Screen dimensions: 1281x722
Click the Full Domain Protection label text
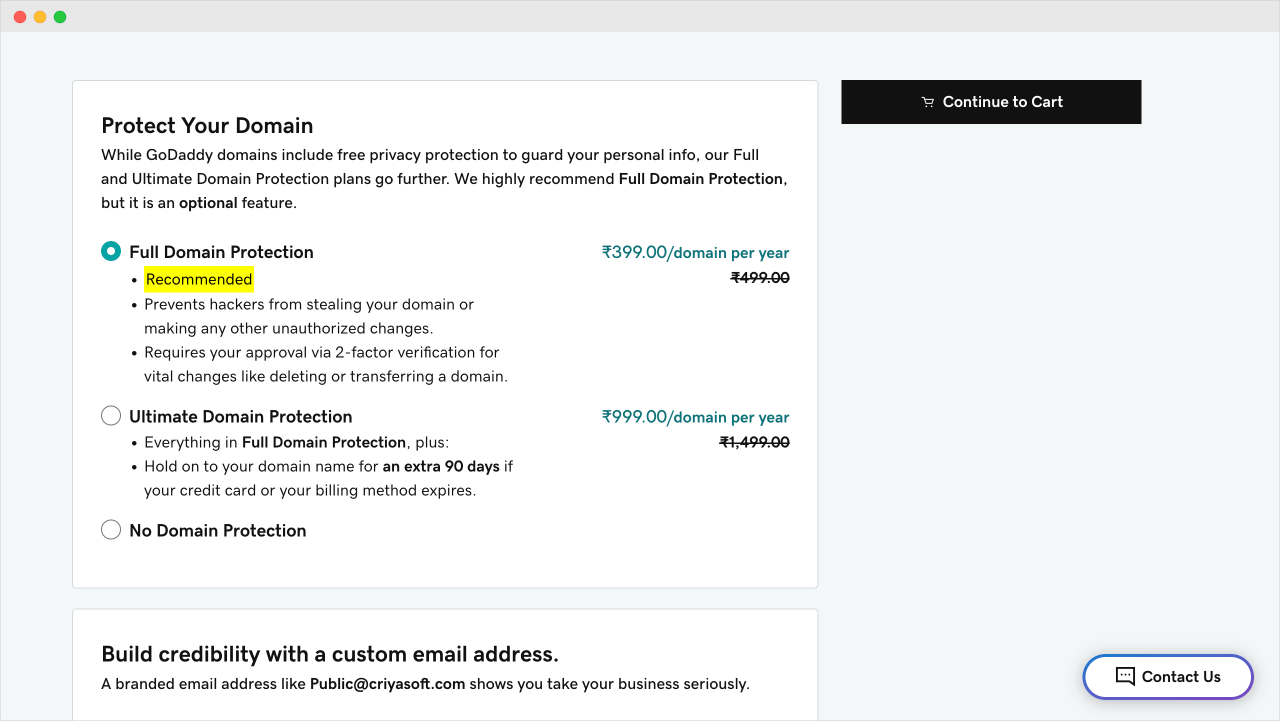(x=221, y=252)
